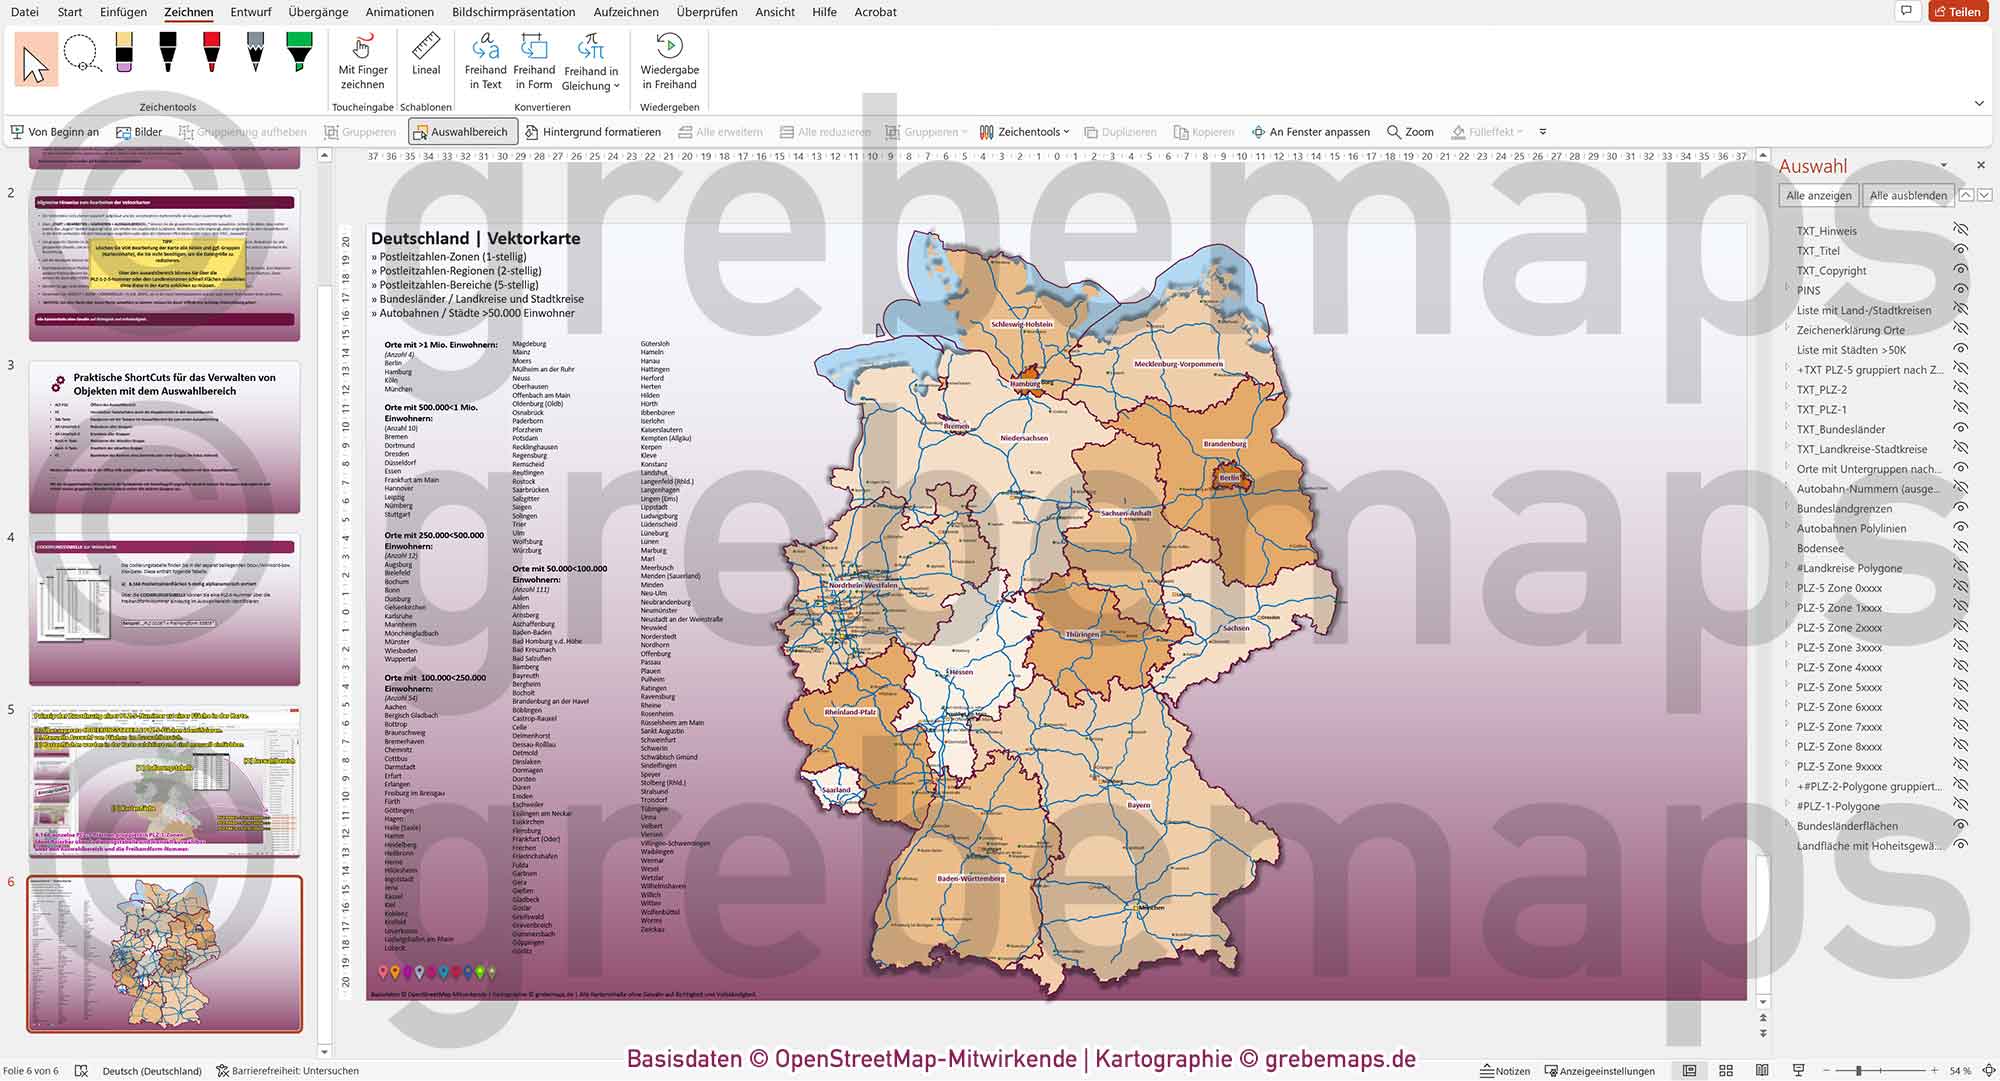Image resolution: width=2000 pixels, height=1081 pixels.
Task: Convert ink with Freihand in Text
Action: pyautogui.click(x=486, y=62)
